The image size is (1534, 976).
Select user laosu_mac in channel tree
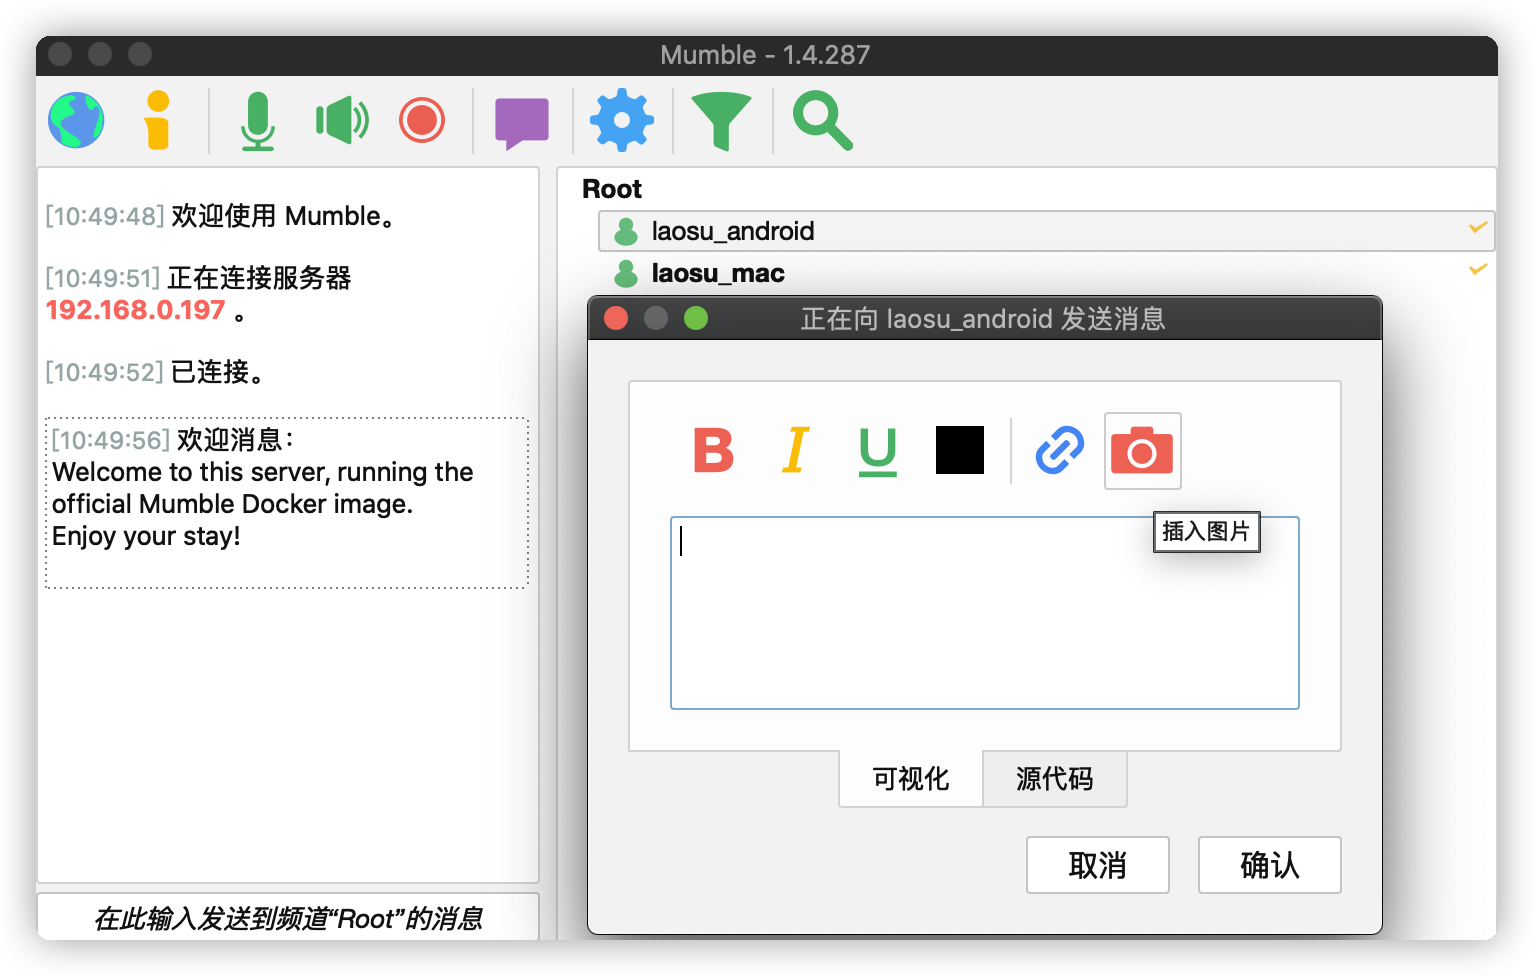[x=1046, y=273]
